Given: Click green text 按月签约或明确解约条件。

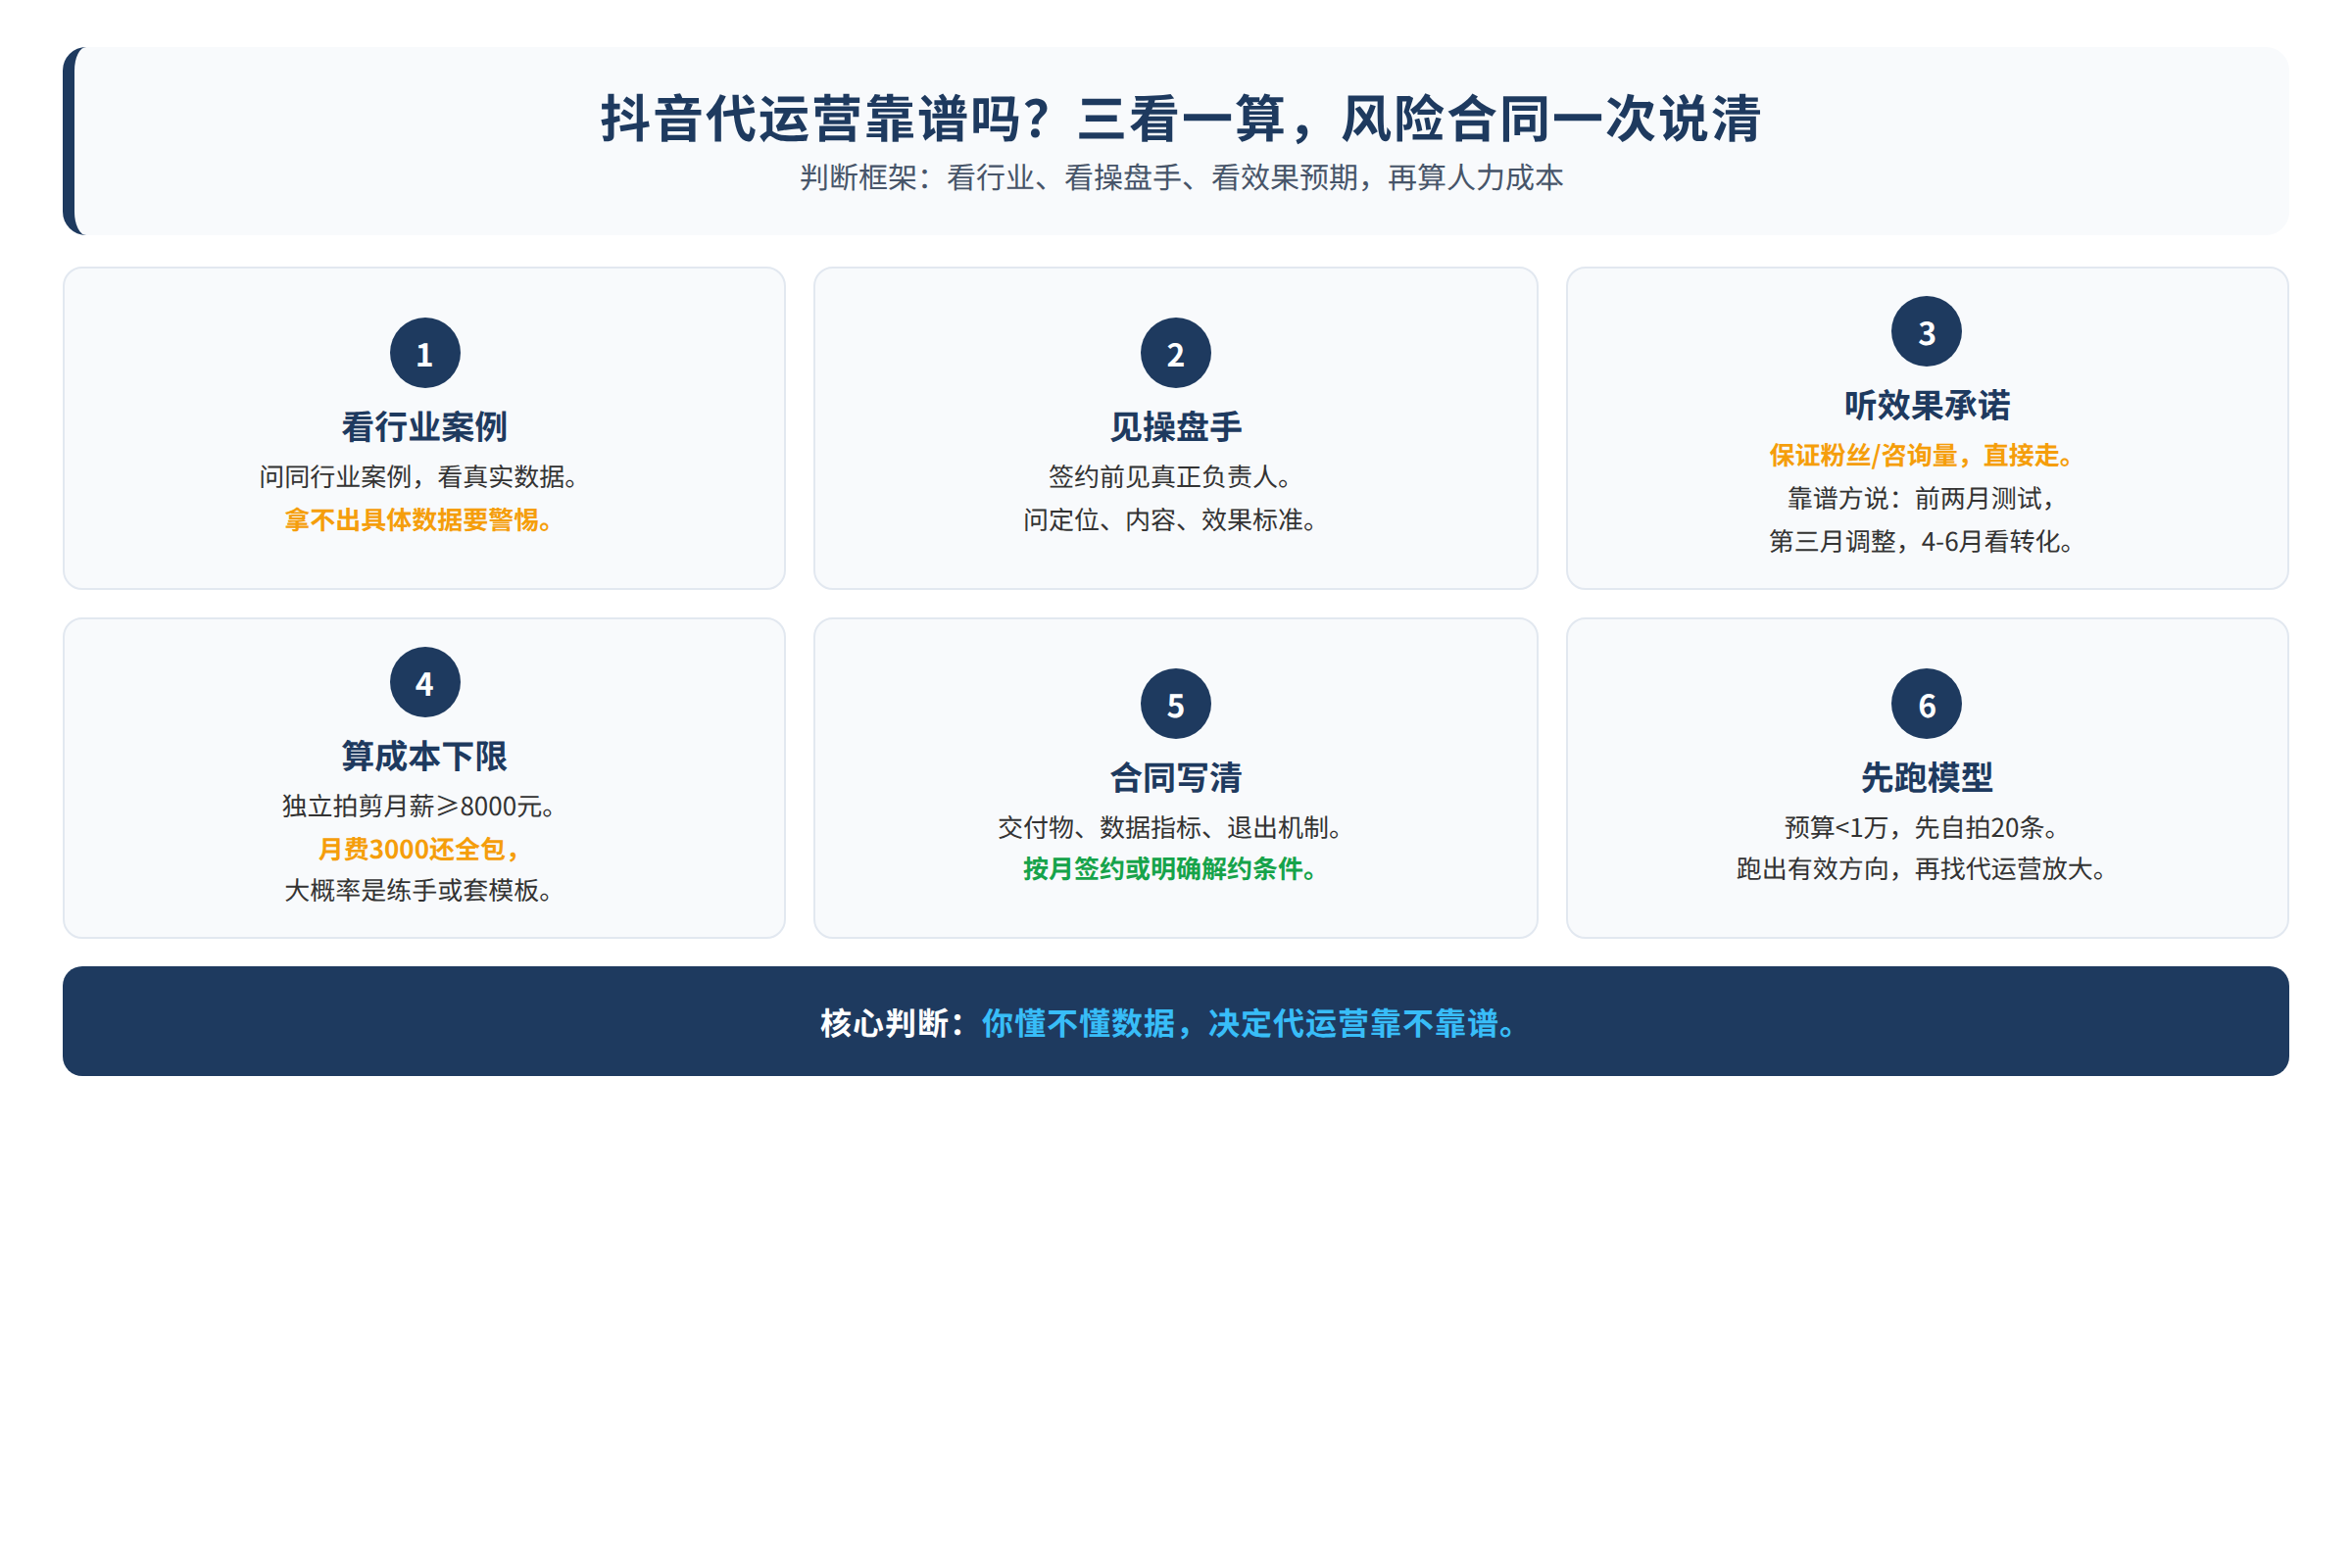Looking at the screenshot, I should tap(1170, 869).
